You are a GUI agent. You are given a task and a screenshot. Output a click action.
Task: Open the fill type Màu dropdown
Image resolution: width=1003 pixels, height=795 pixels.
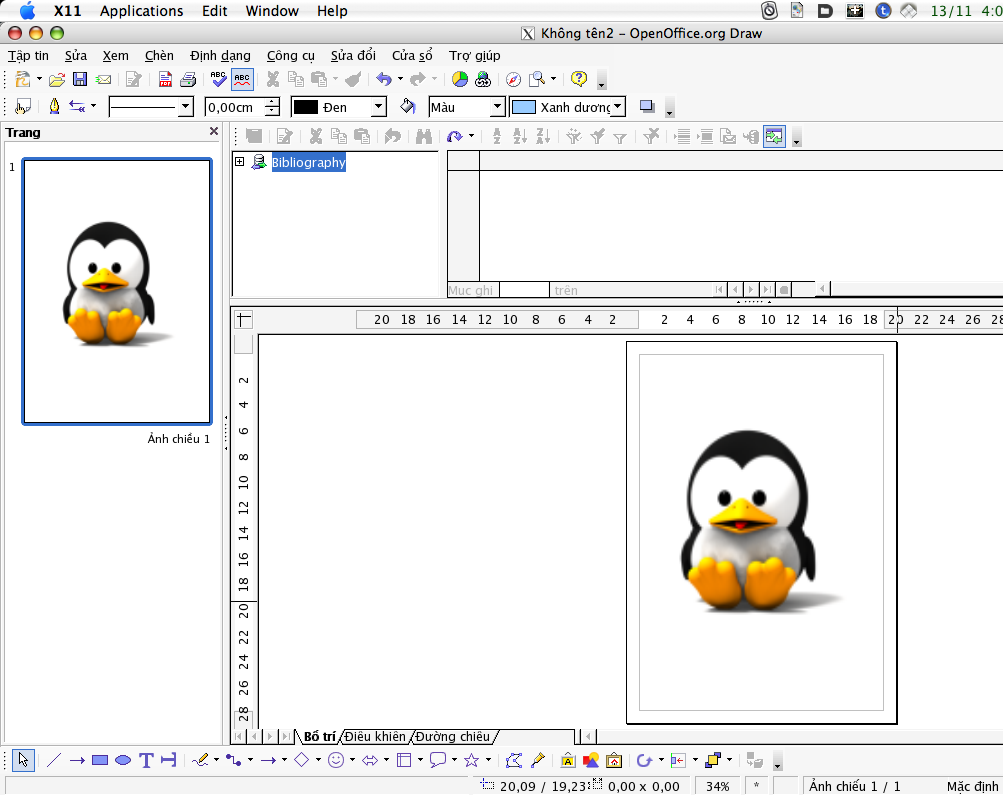tap(498, 107)
